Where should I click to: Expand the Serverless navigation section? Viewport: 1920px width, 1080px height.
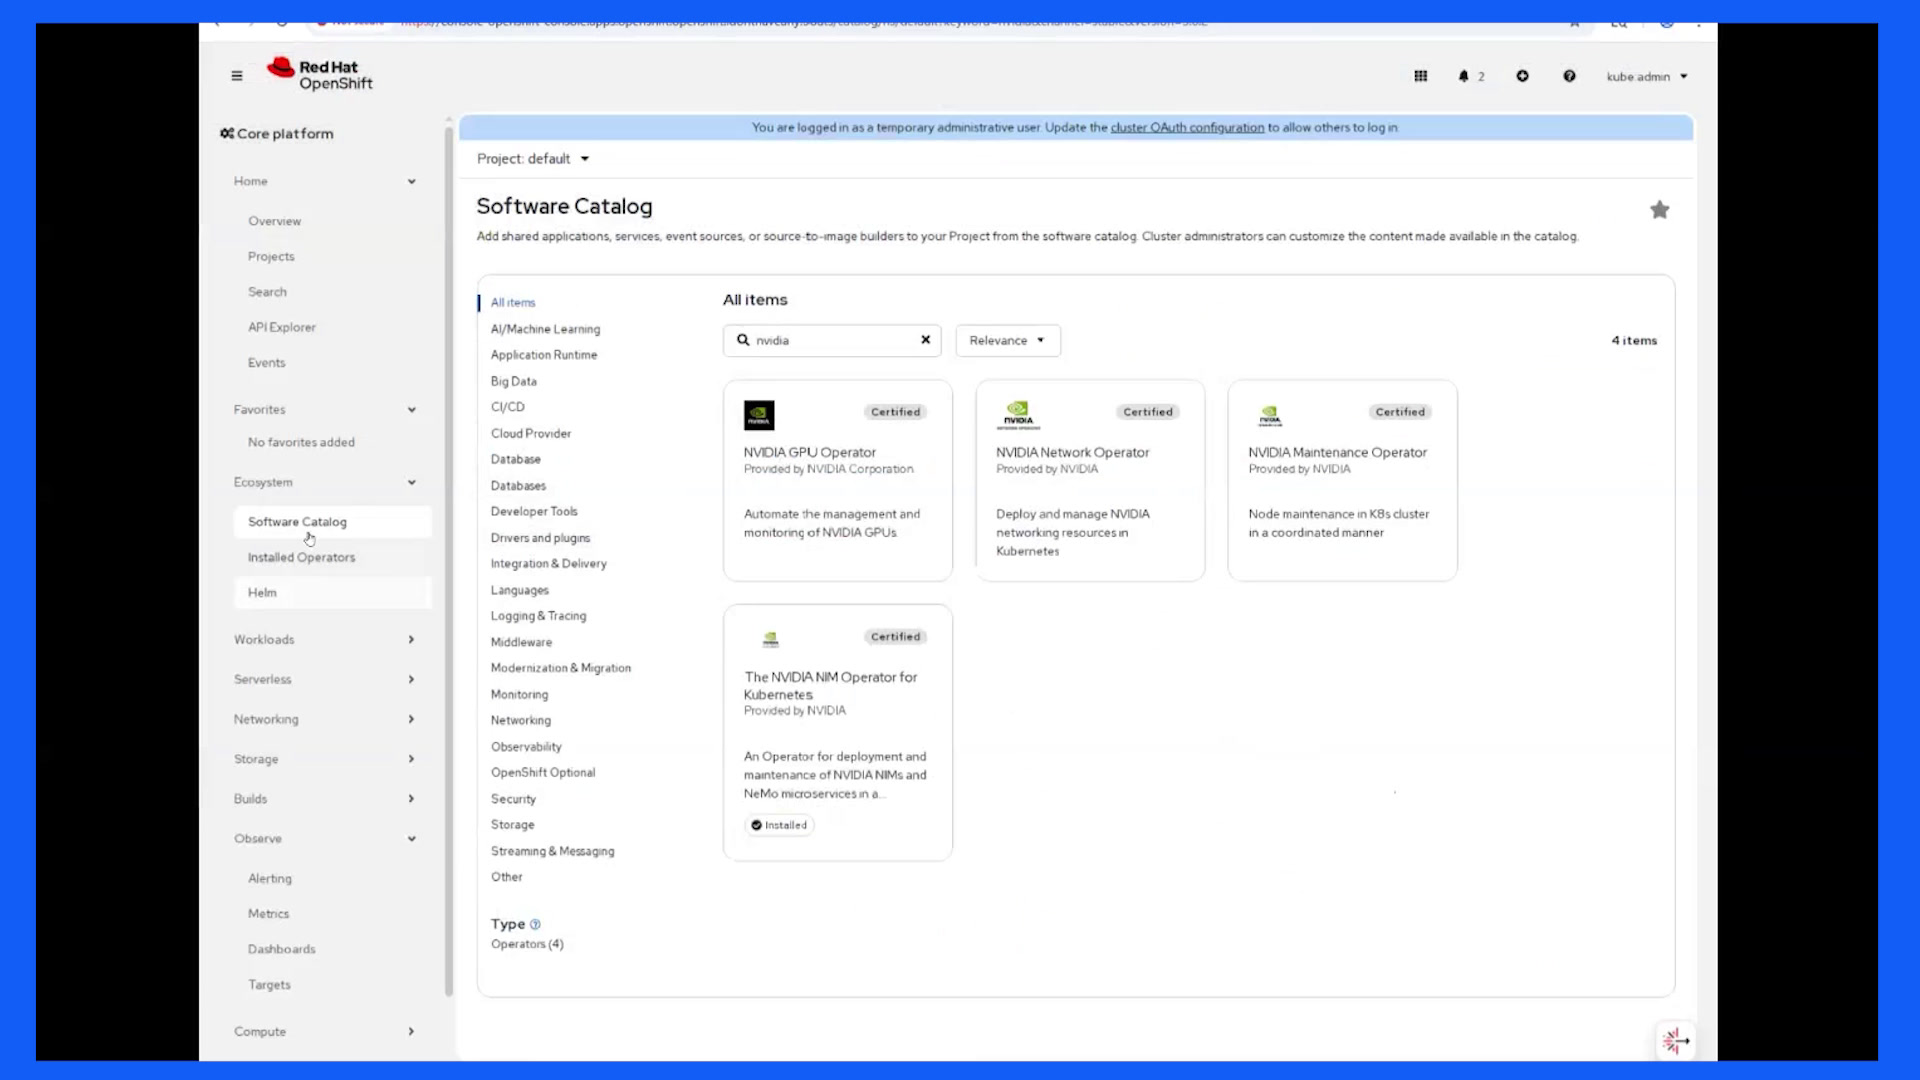coord(324,679)
